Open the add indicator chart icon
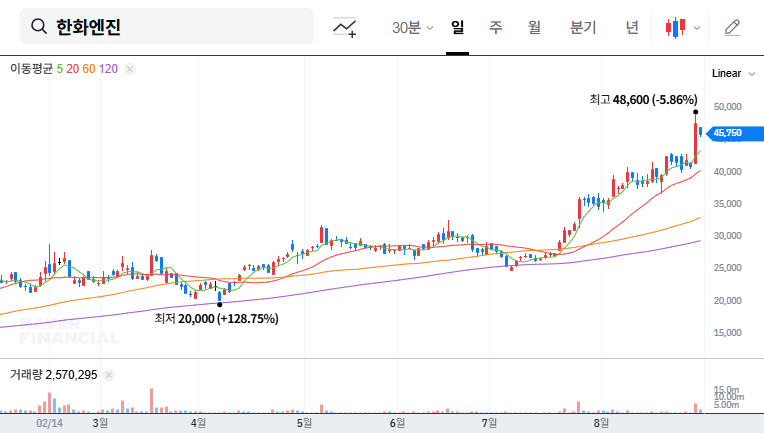The height and width of the screenshot is (433, 764). click(x=344, y=27)
